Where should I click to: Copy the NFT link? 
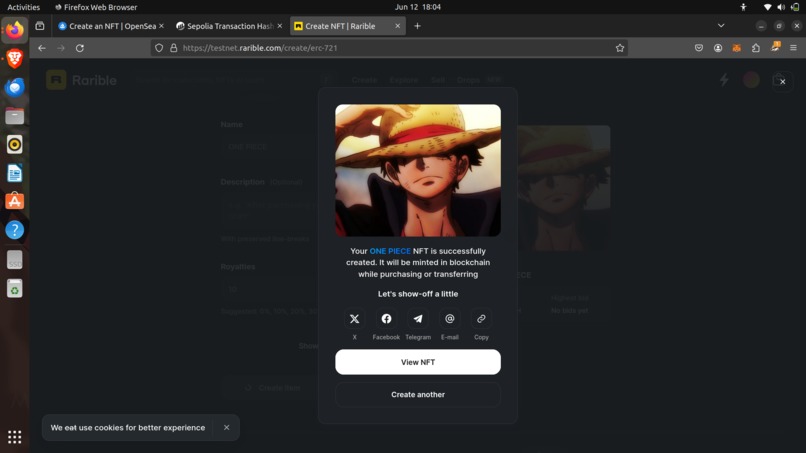pyautogui.click(x=481, y=319)
